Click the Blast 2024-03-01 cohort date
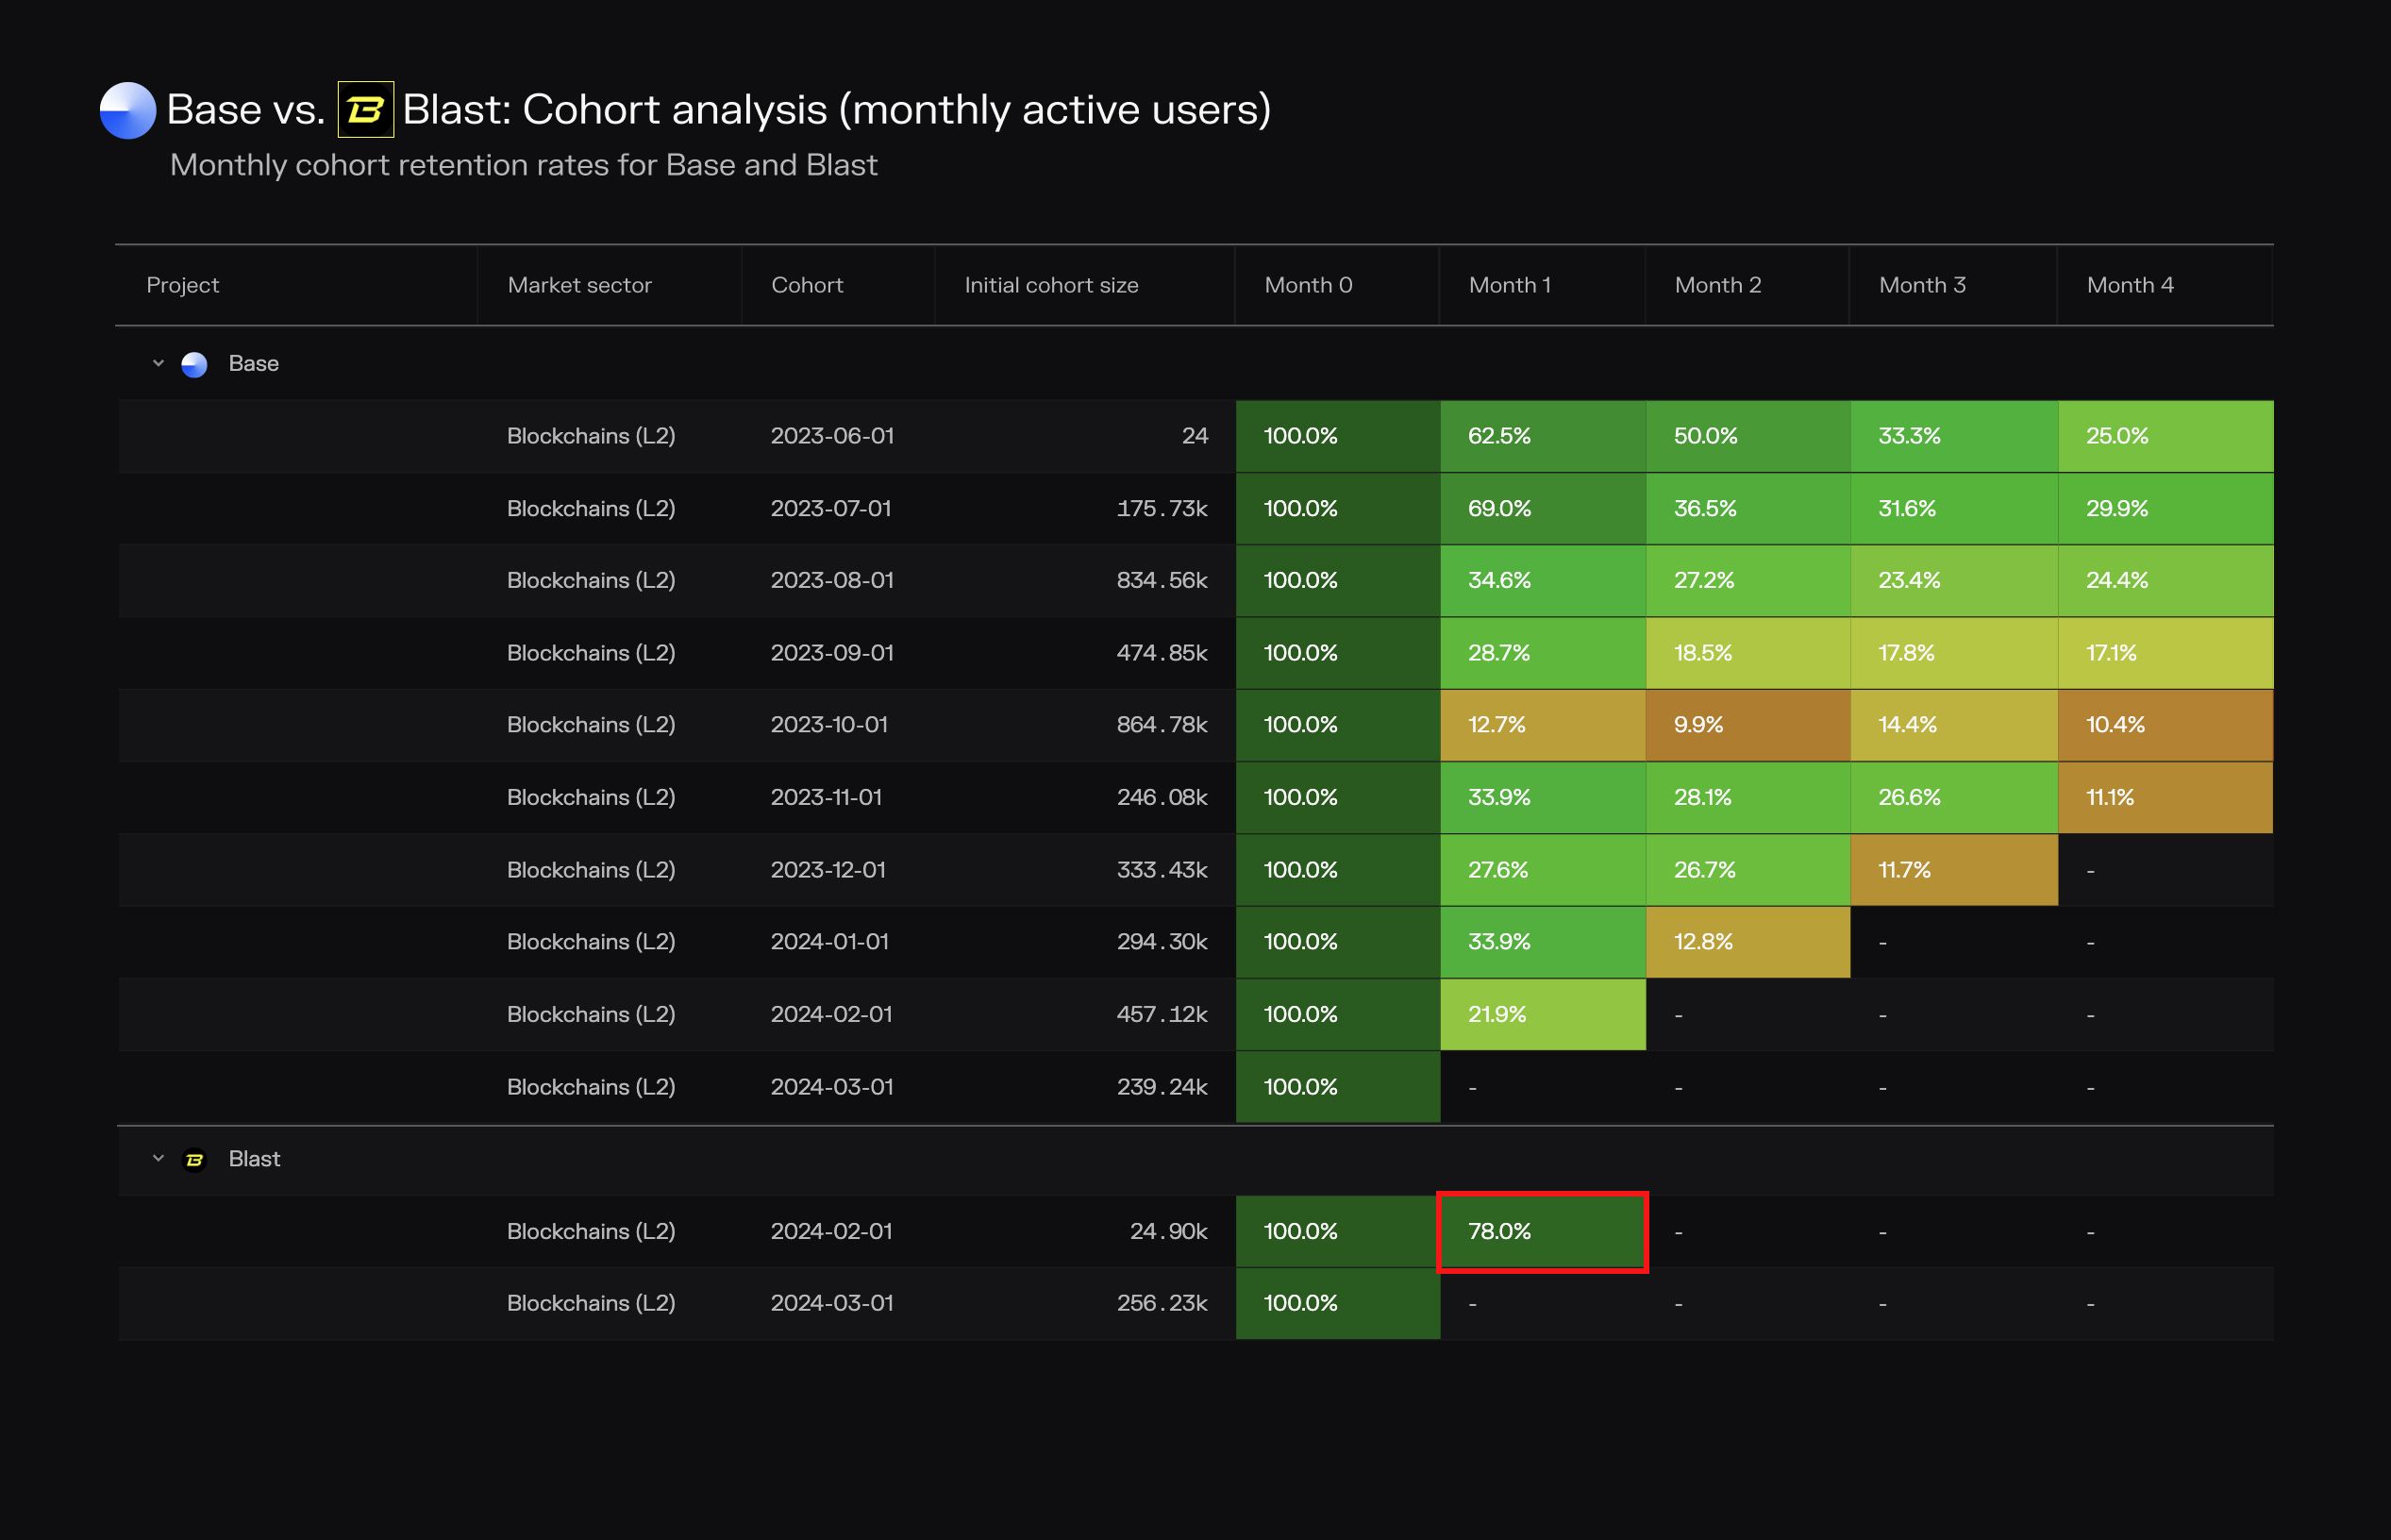Screen dimensions: 2391x1540 (x=832, y=1303)
